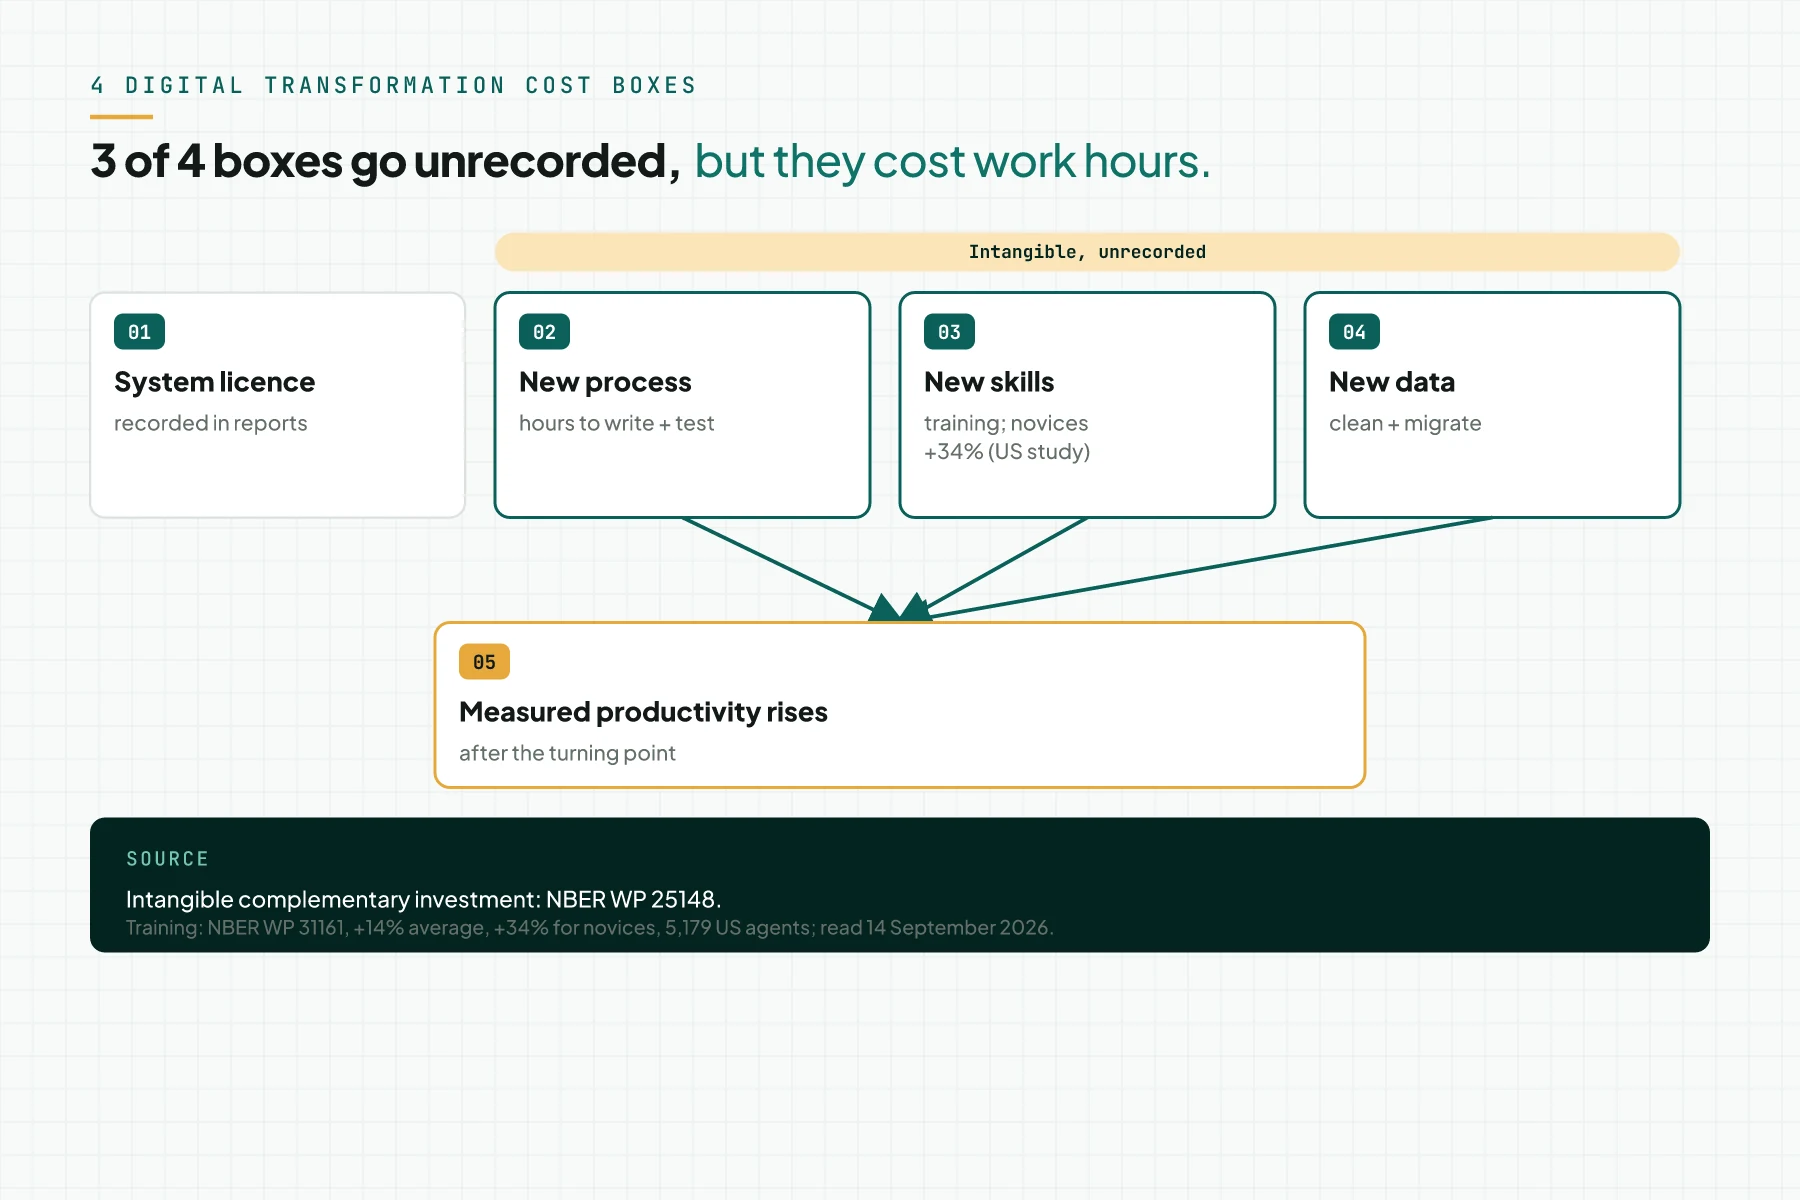Click 'but they cost work hours.' text
The height and width of the screenshot is (1200, 1800).
[952, 161]
